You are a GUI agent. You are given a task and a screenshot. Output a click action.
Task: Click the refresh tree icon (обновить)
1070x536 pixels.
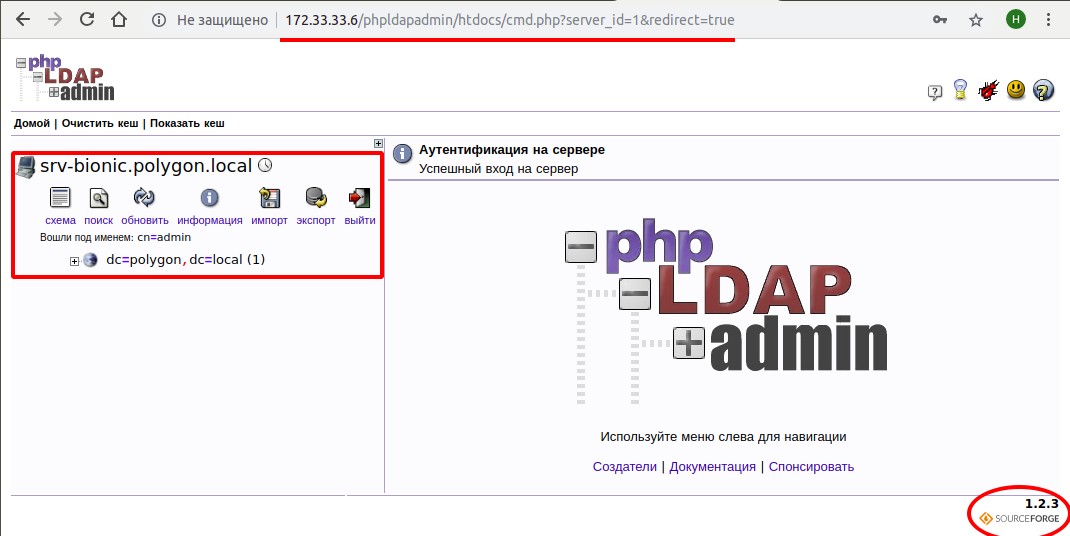[x=144, y=198]
